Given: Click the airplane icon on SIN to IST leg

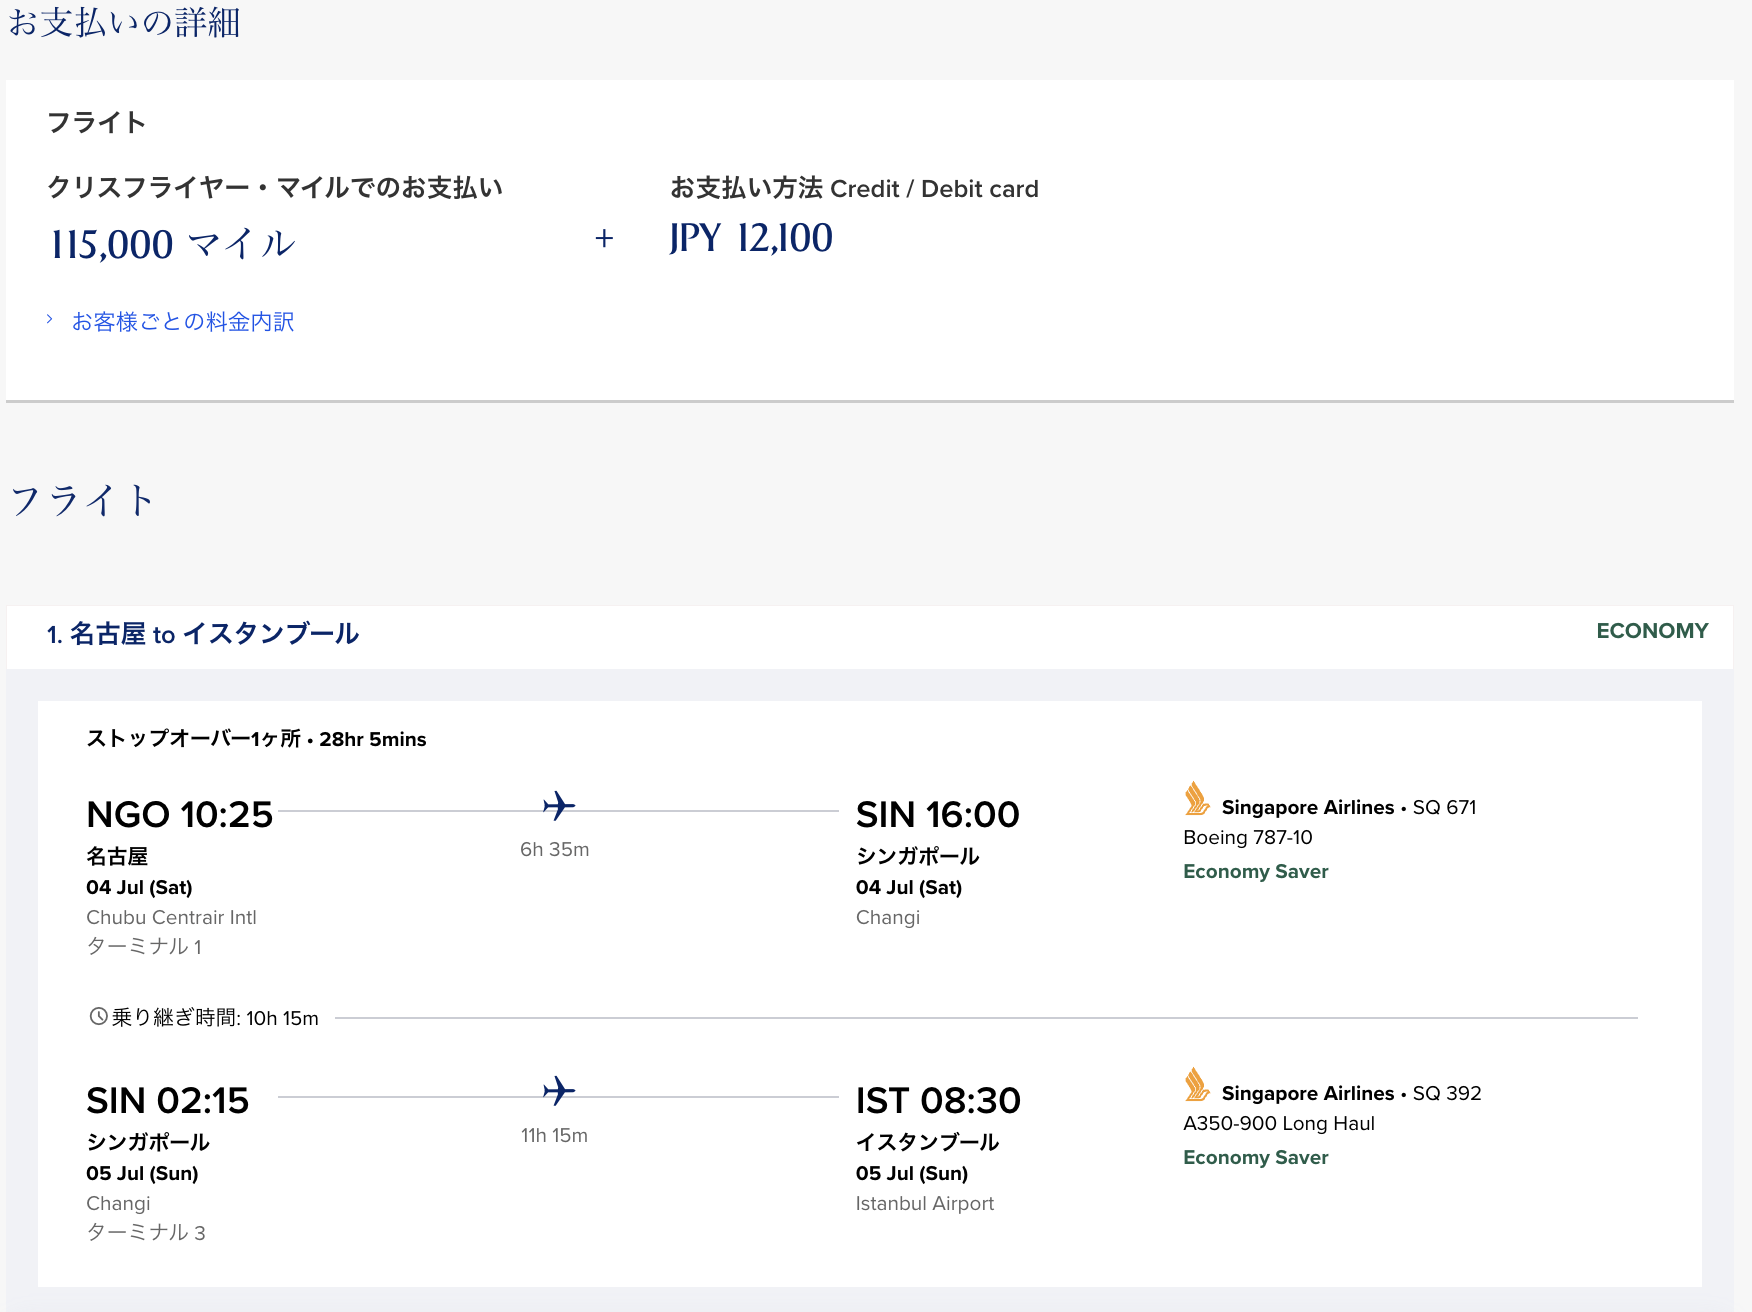Looking at the screenshot, I should pyautogui.click(x=559, y=1090).
